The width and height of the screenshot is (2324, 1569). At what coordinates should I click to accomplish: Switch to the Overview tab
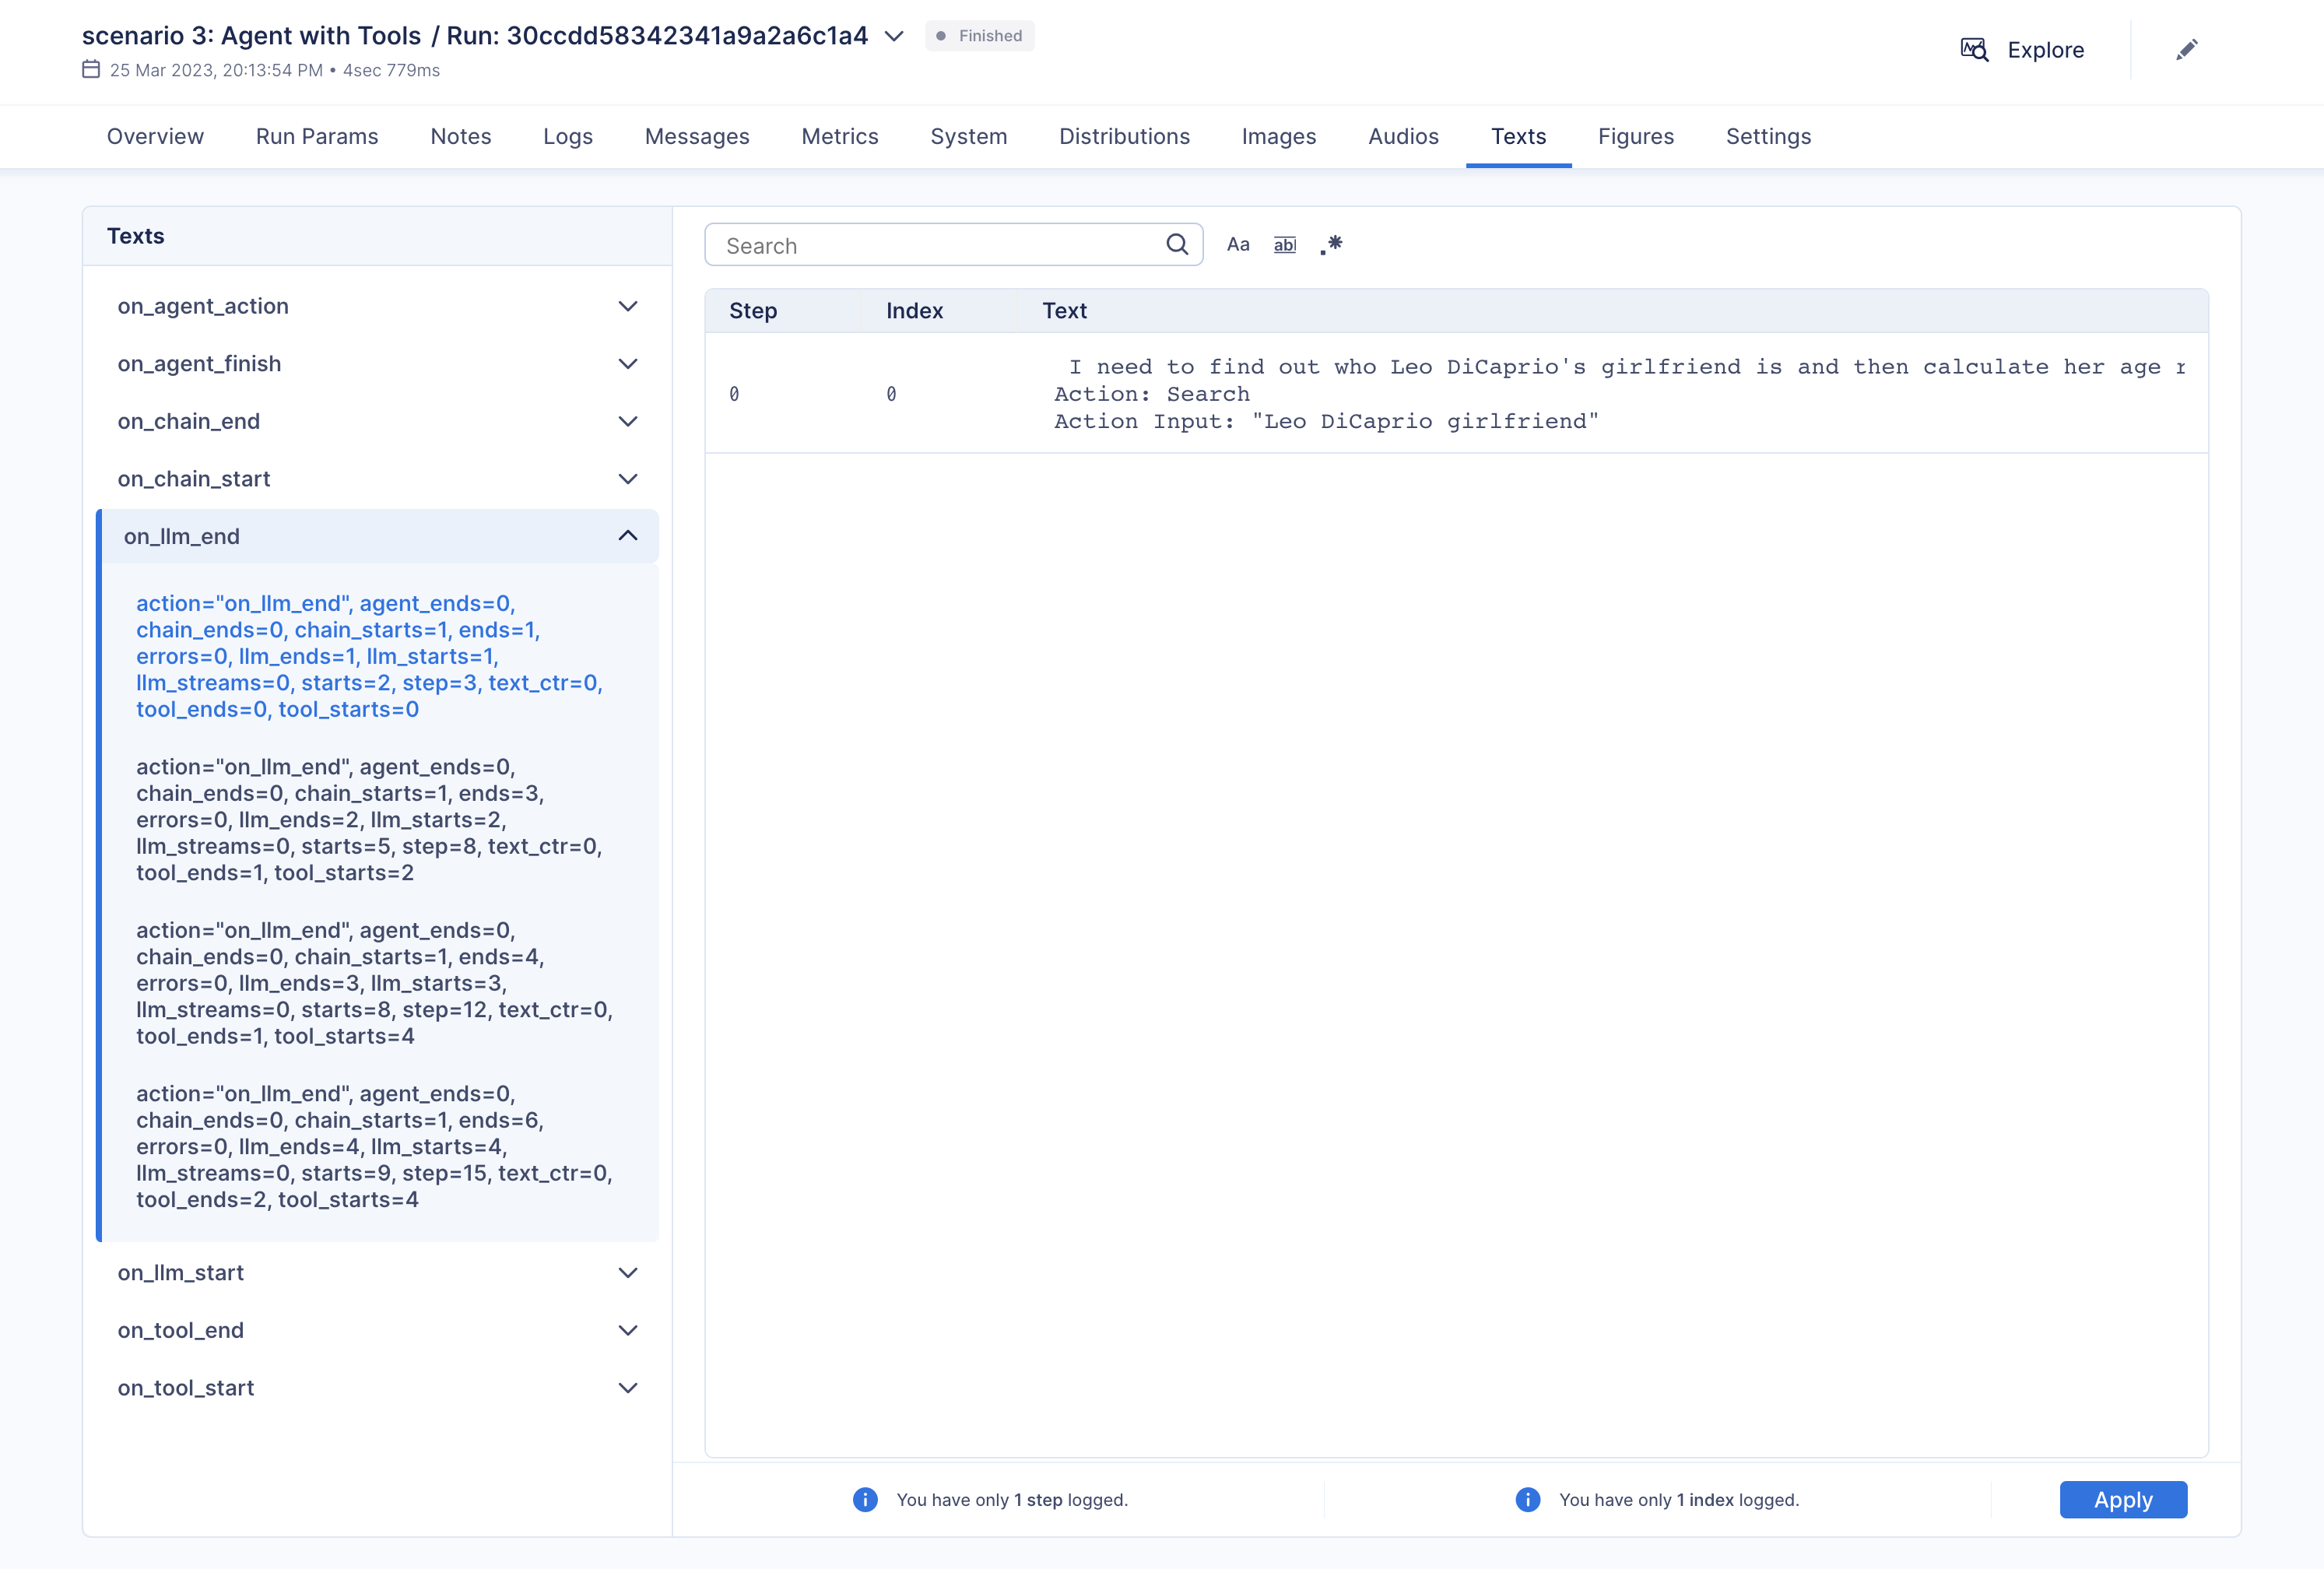coord(155,136)
